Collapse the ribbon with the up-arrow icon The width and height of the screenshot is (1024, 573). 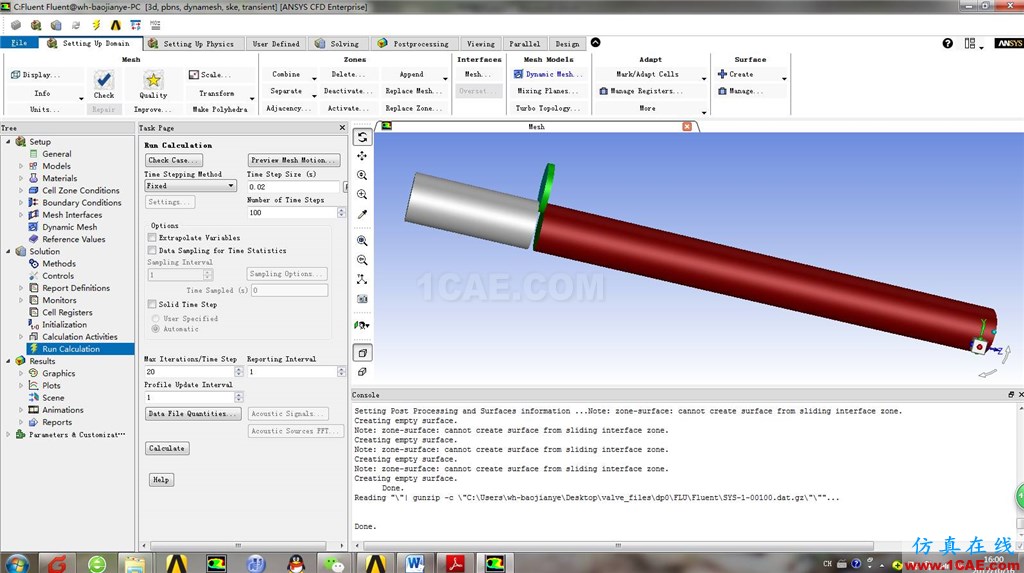point(596,42)
